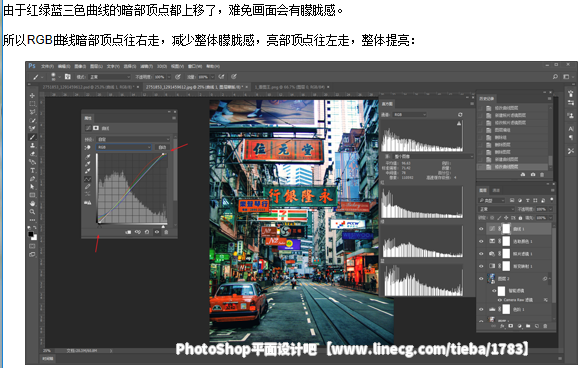Viewport: 584px width, 368px height.
Task: Click the black-point eyedropper in Curves panel
Action: (x=88, y=157)
